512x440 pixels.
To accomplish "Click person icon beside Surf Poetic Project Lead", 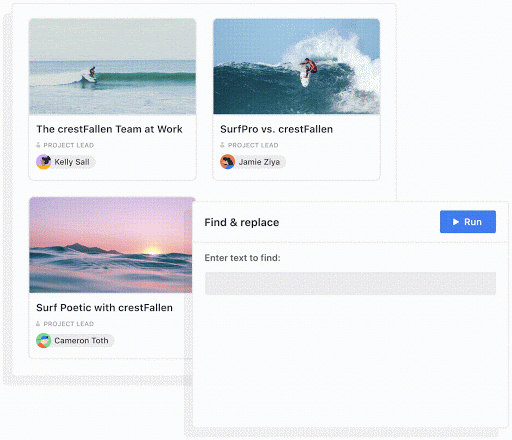I will point(38,324).
